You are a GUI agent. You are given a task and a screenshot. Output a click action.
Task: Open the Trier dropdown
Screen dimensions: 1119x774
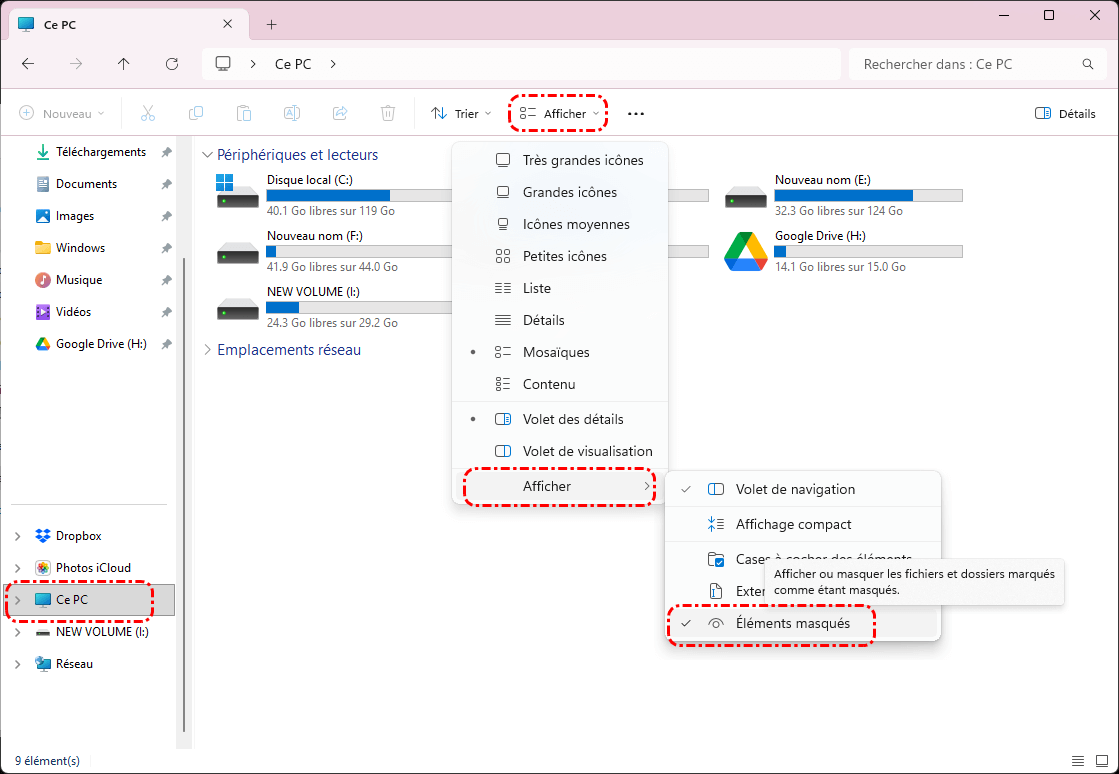(x=461, y=114)
